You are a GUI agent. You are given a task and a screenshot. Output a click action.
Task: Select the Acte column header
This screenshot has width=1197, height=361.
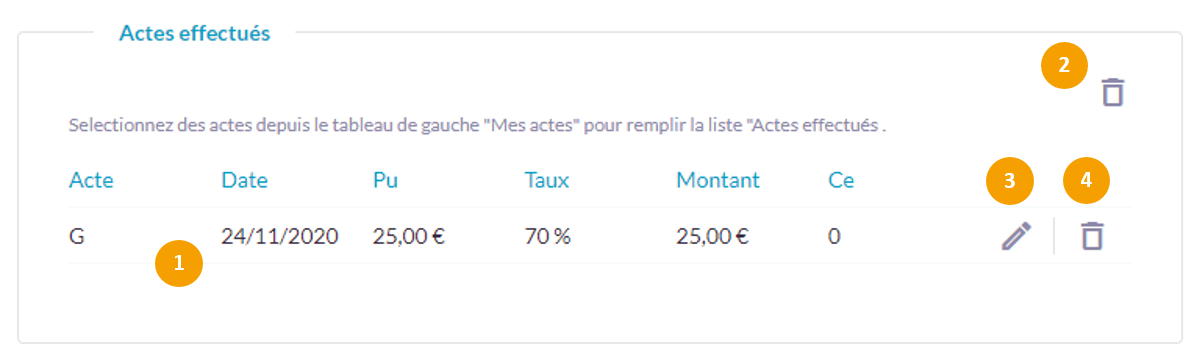[90, 180]
